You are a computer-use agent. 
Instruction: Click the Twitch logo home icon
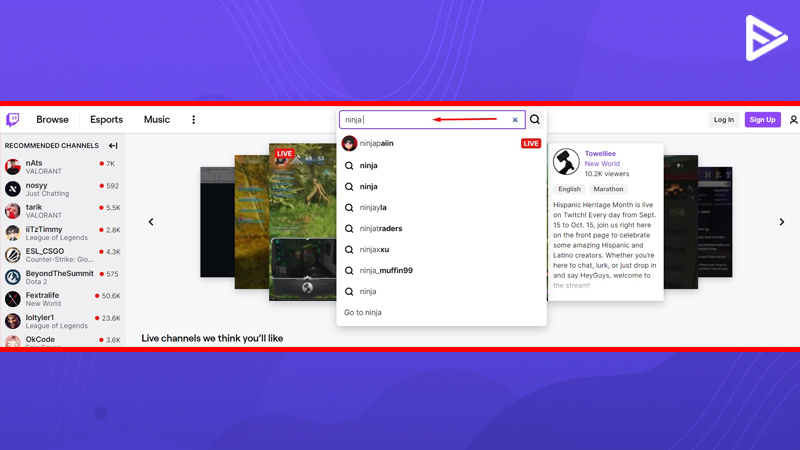click(x=13, y=119)
